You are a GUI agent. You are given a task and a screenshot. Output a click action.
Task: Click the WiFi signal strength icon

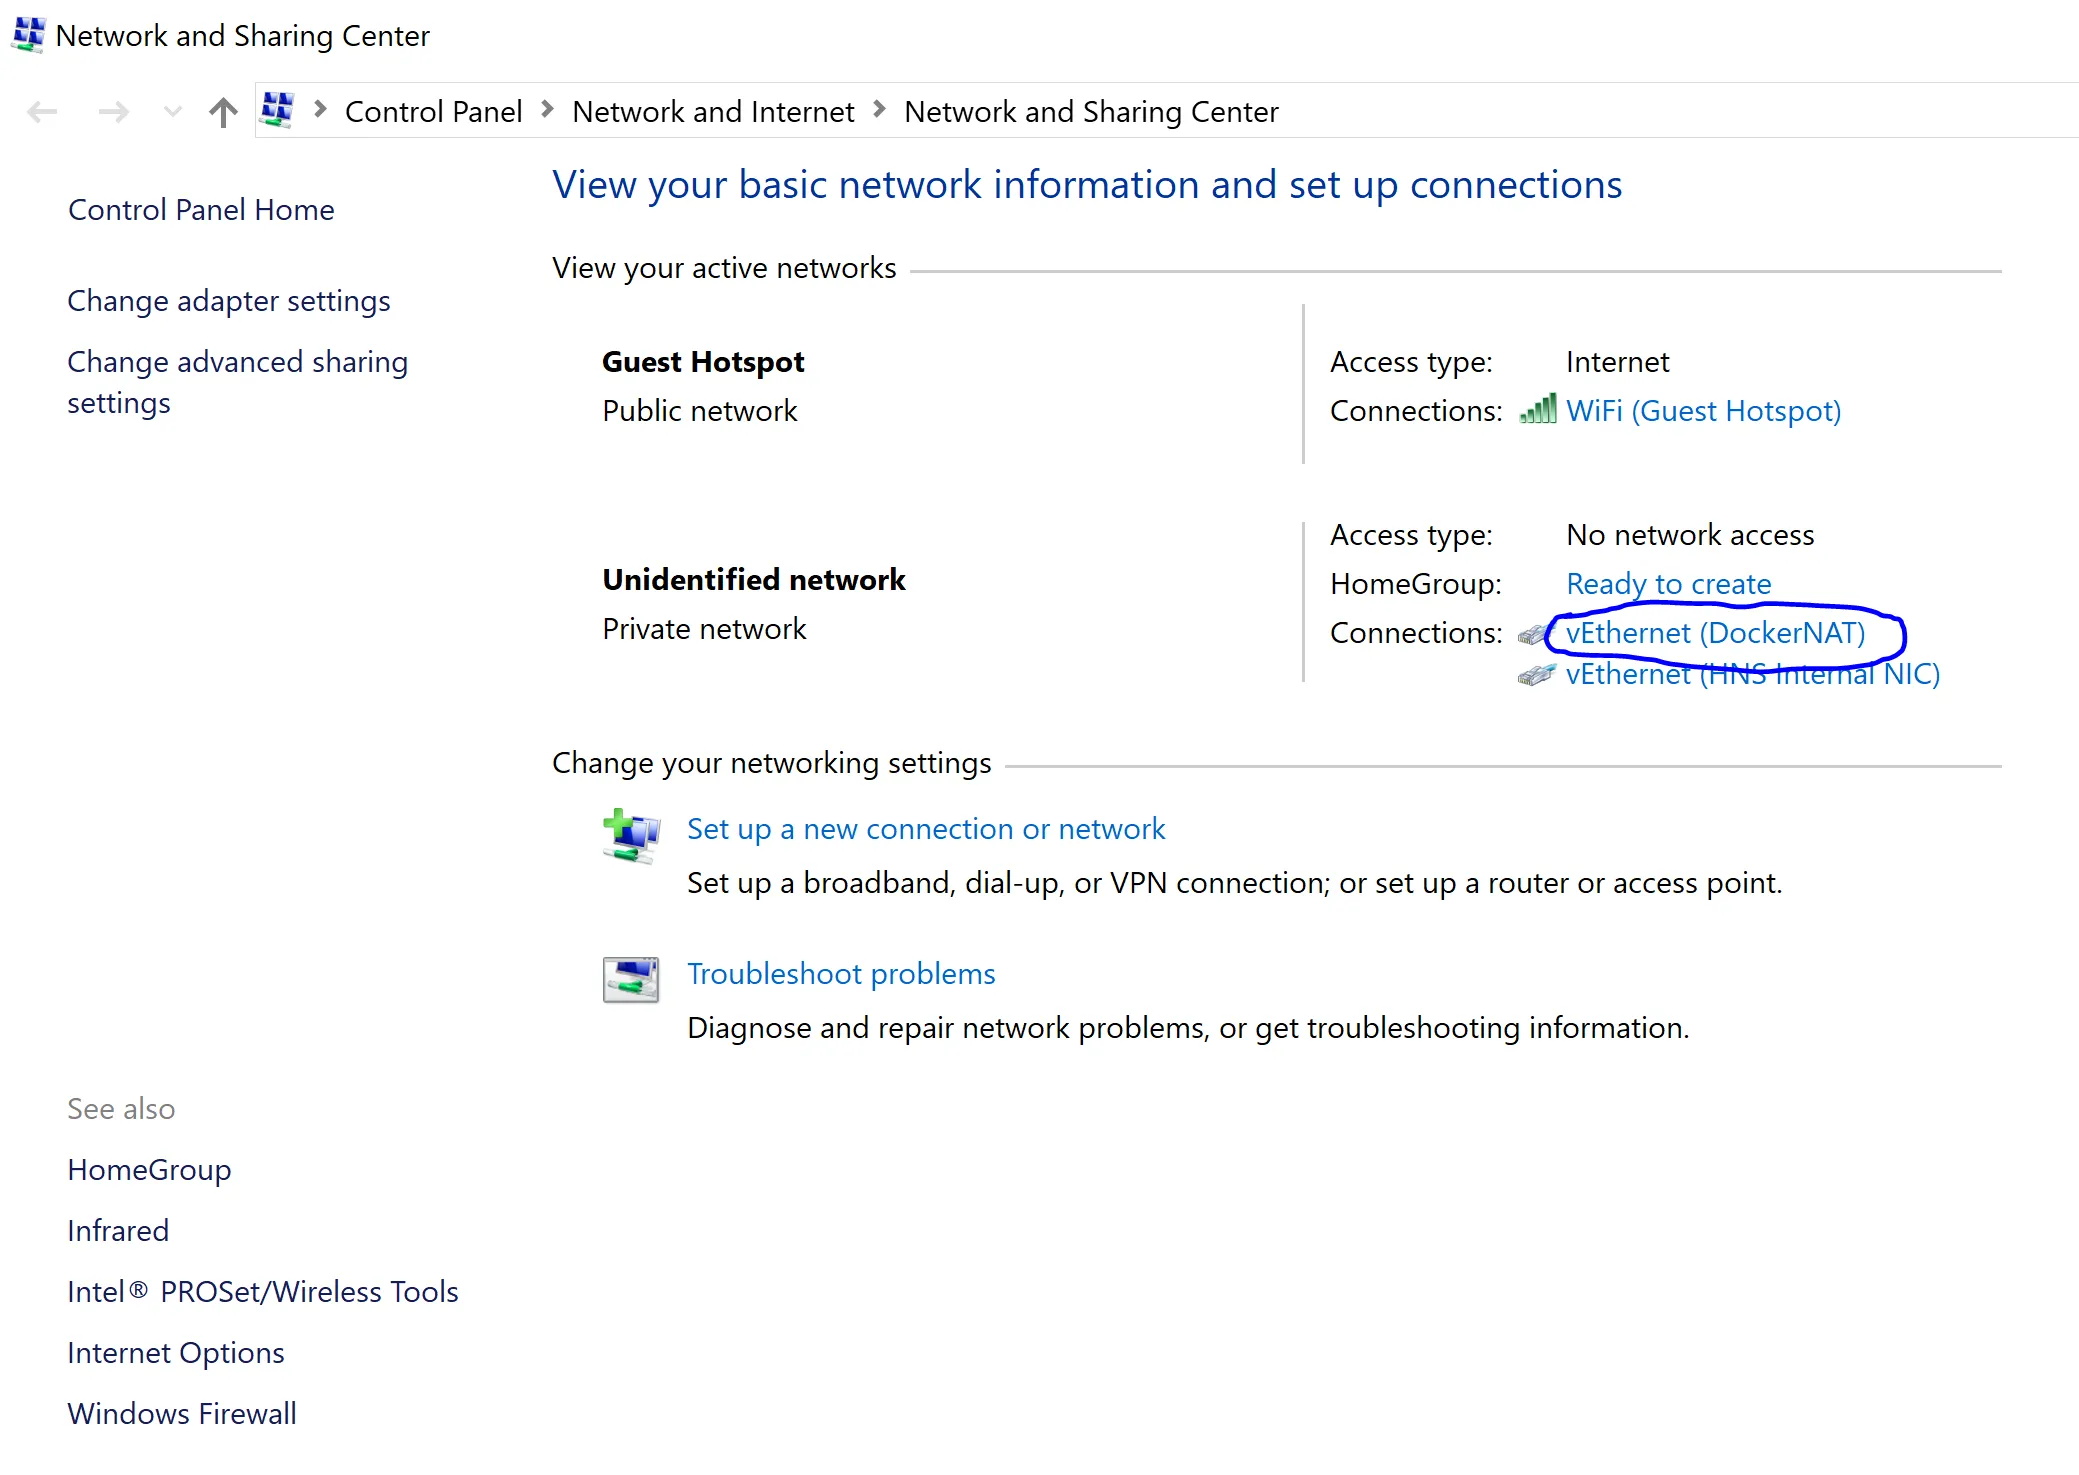coord(1538,409)
